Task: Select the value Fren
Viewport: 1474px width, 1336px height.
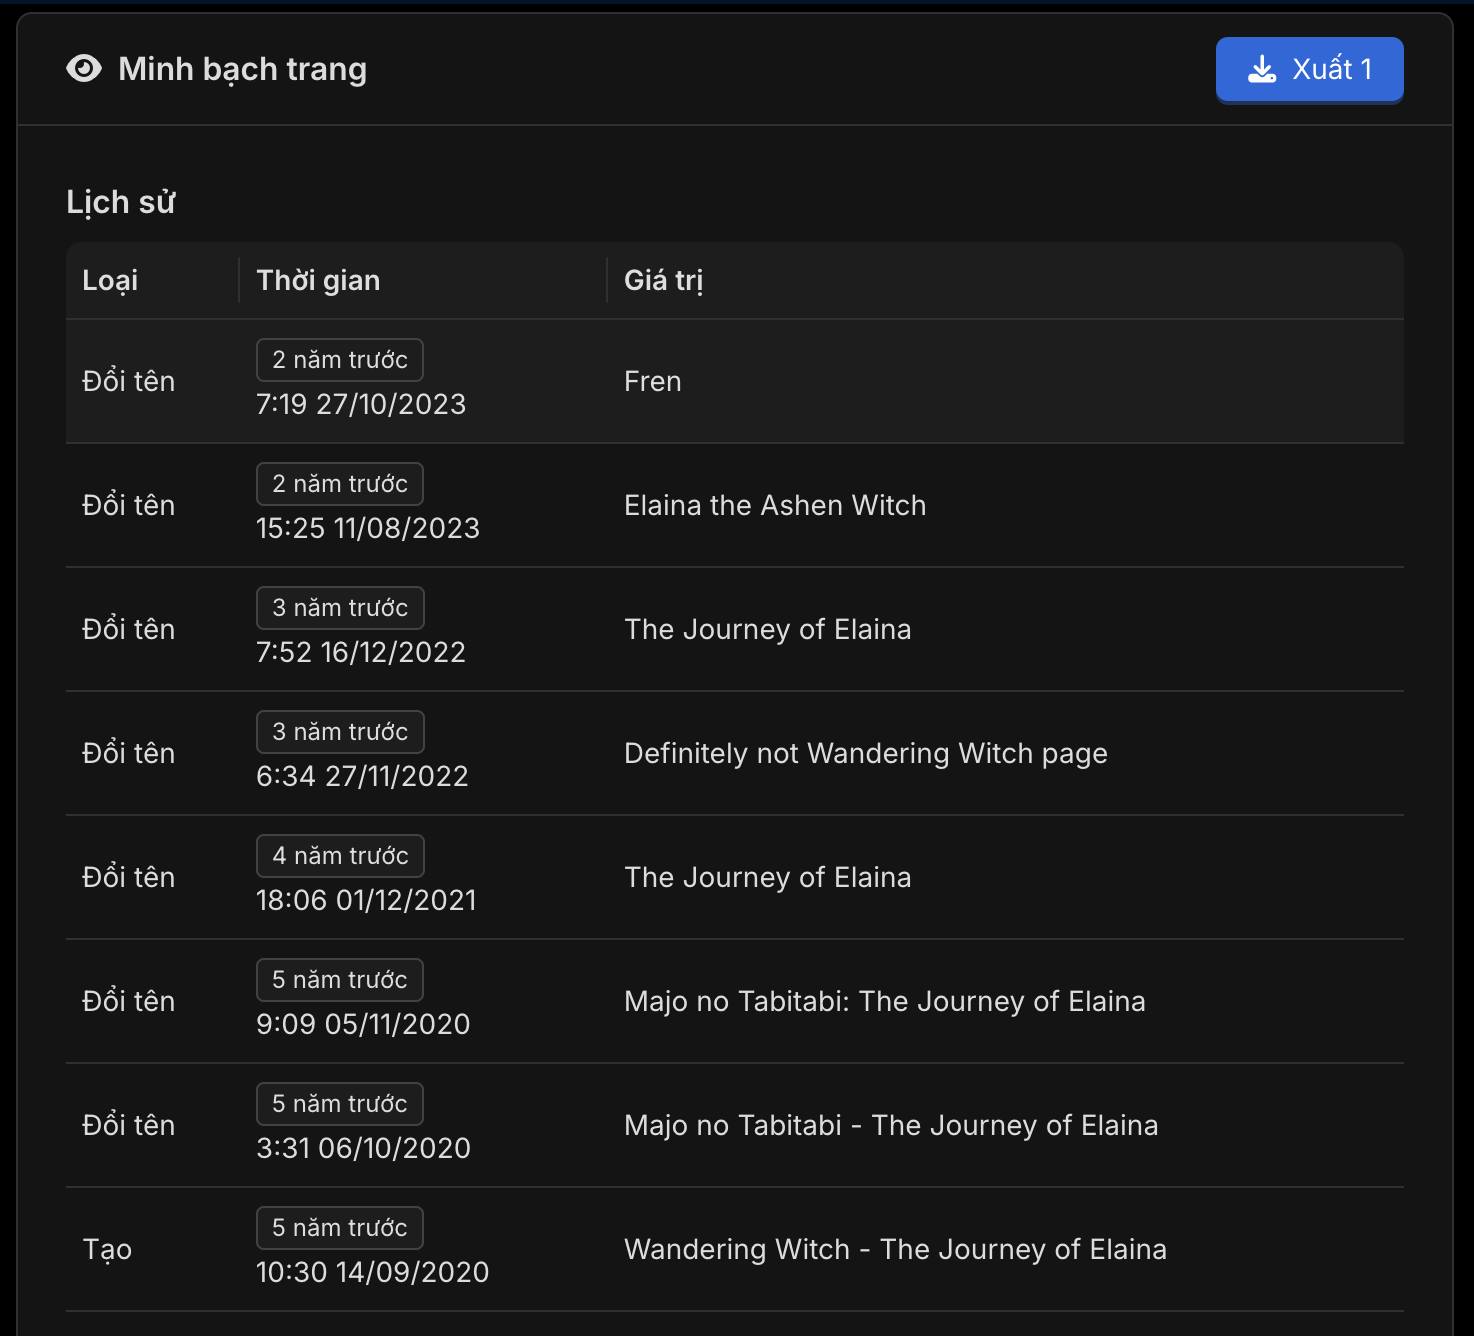Action: tap(653, 381)
